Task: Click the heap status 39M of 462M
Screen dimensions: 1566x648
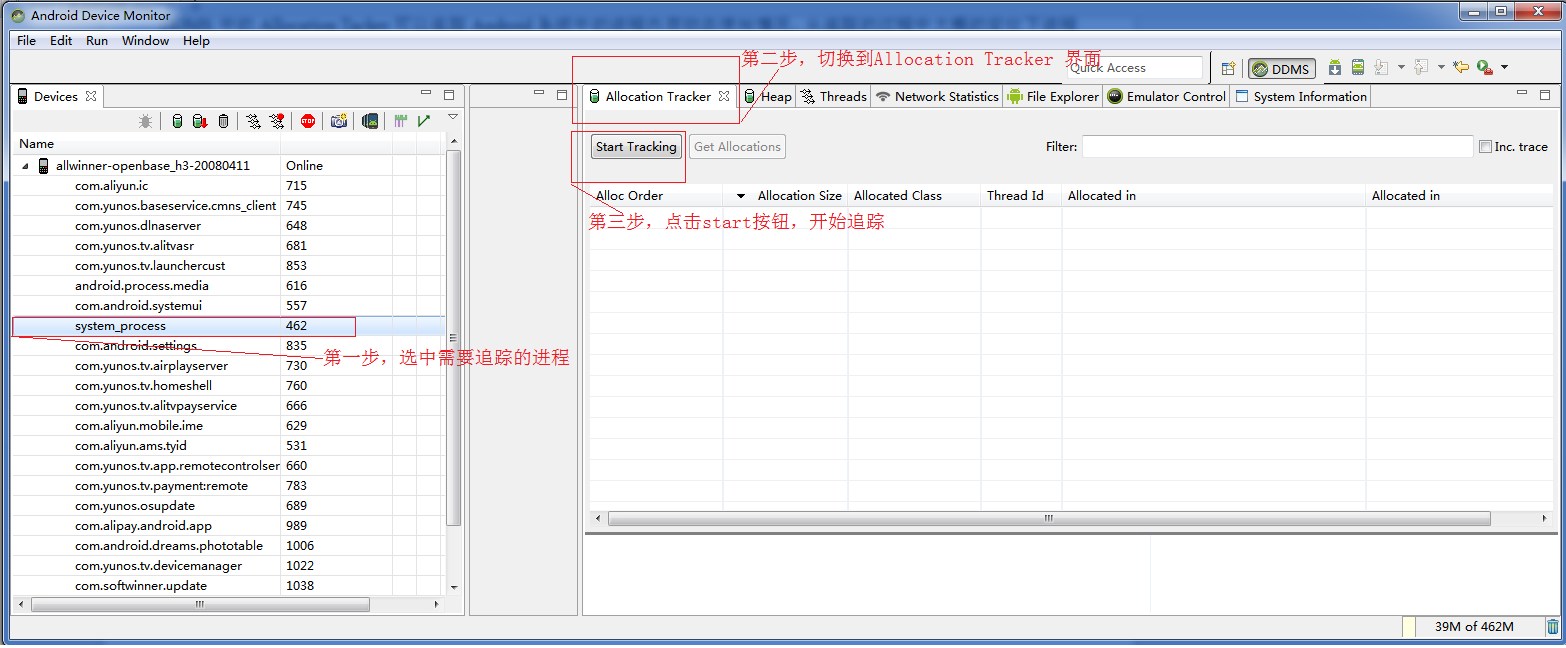Action: 1473,627
